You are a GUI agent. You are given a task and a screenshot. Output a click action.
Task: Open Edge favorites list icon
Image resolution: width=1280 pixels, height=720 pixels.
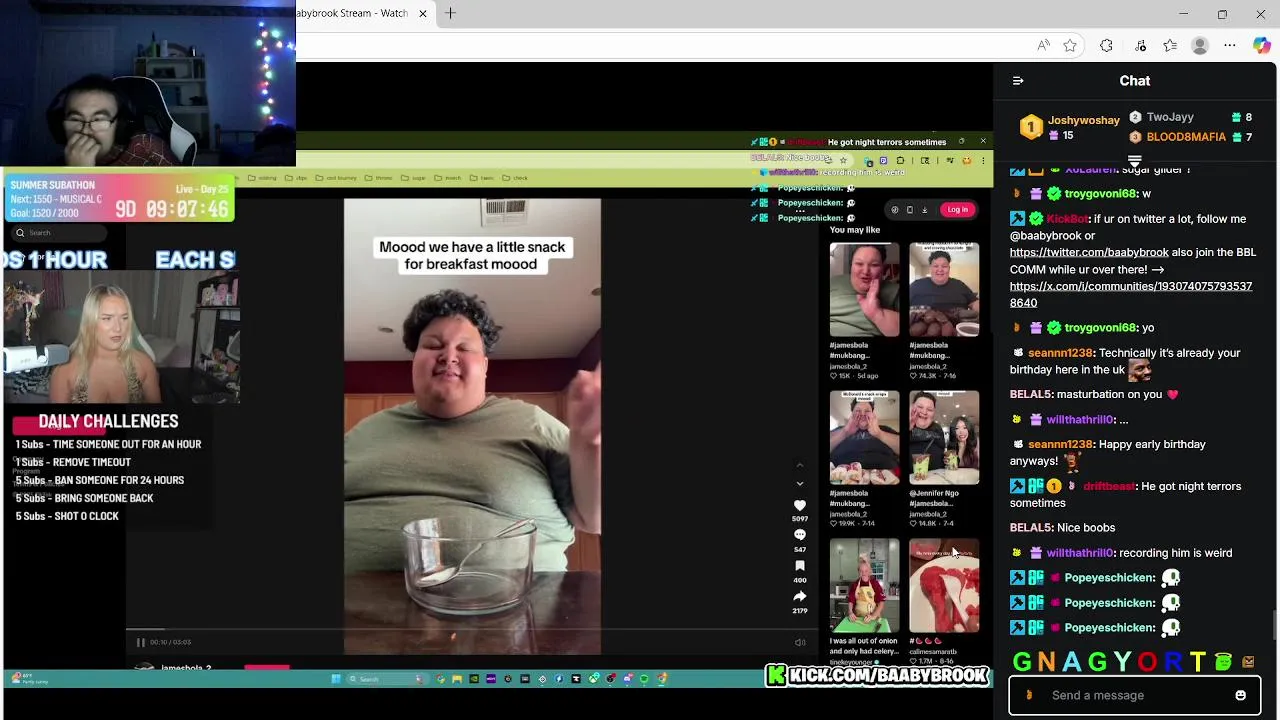tap(1170, 46)
